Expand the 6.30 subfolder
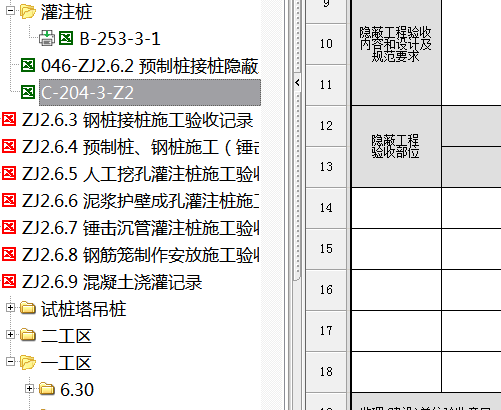This screenshot has height=410, width=501. tap(29, 388)
